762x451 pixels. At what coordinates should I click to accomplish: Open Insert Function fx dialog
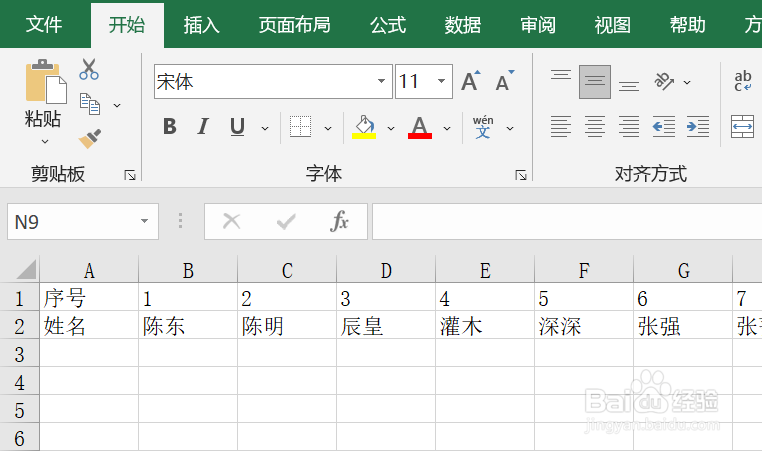pyautogui.click(x=340, y=222)
